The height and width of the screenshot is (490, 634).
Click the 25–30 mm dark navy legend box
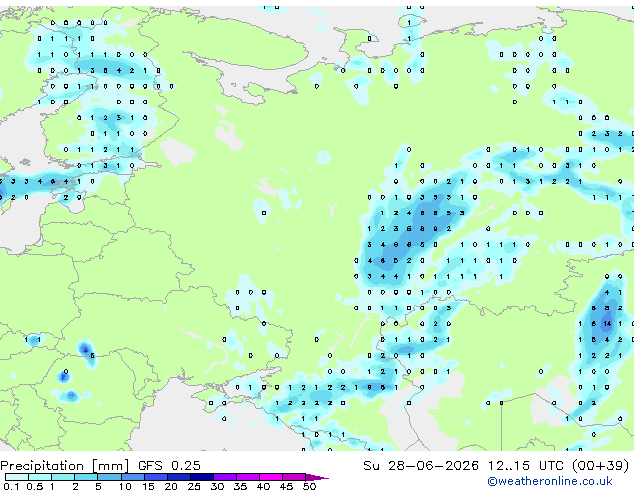(x=202, y=477)
